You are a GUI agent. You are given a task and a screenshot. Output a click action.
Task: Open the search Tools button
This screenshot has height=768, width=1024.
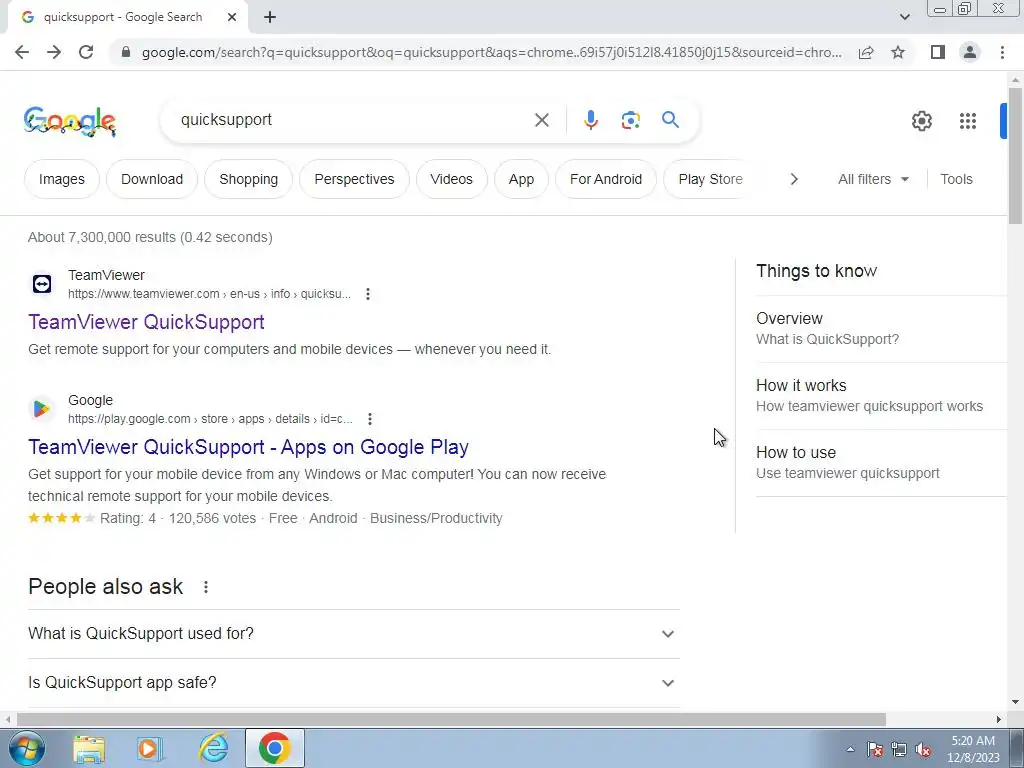(x=956, y=179)
